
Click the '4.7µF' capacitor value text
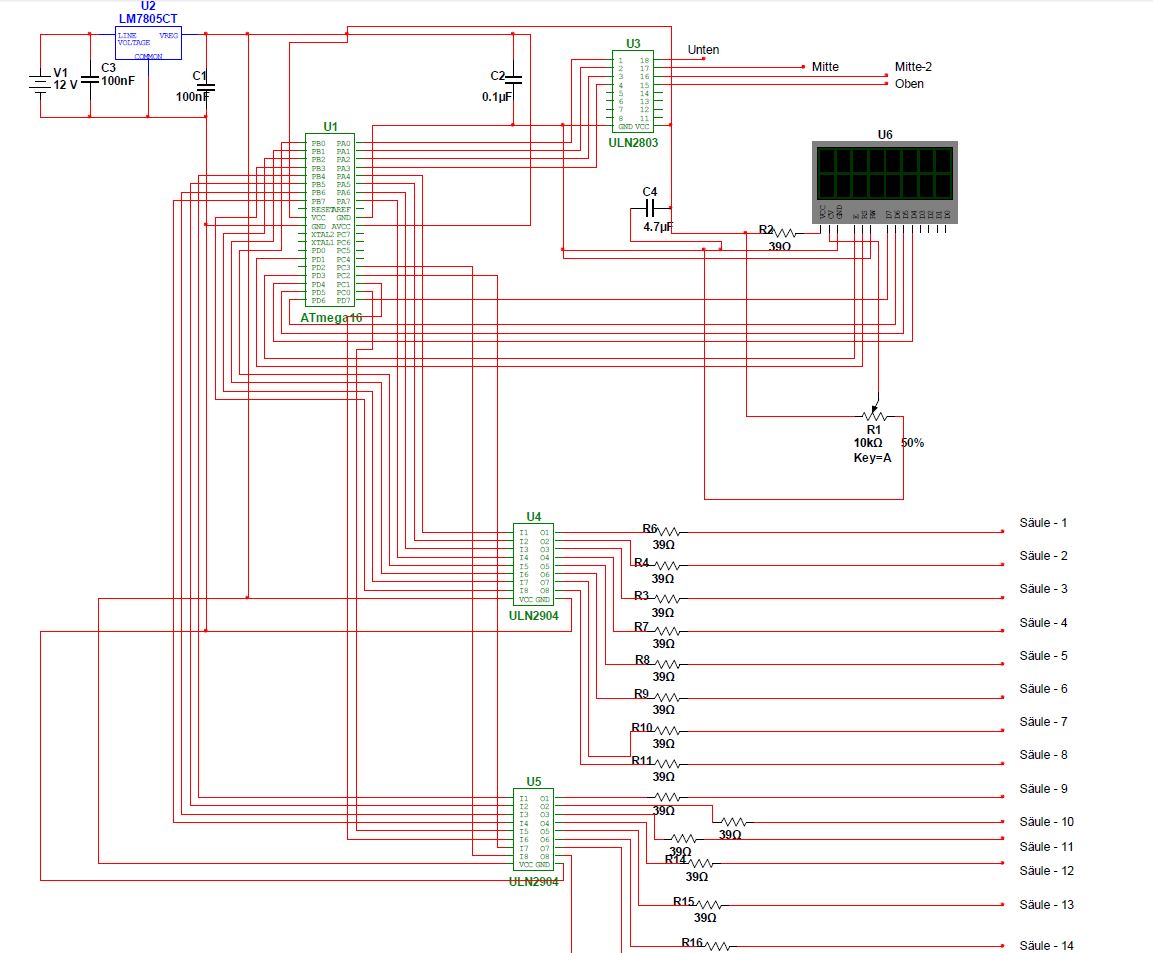click(658, 227)
